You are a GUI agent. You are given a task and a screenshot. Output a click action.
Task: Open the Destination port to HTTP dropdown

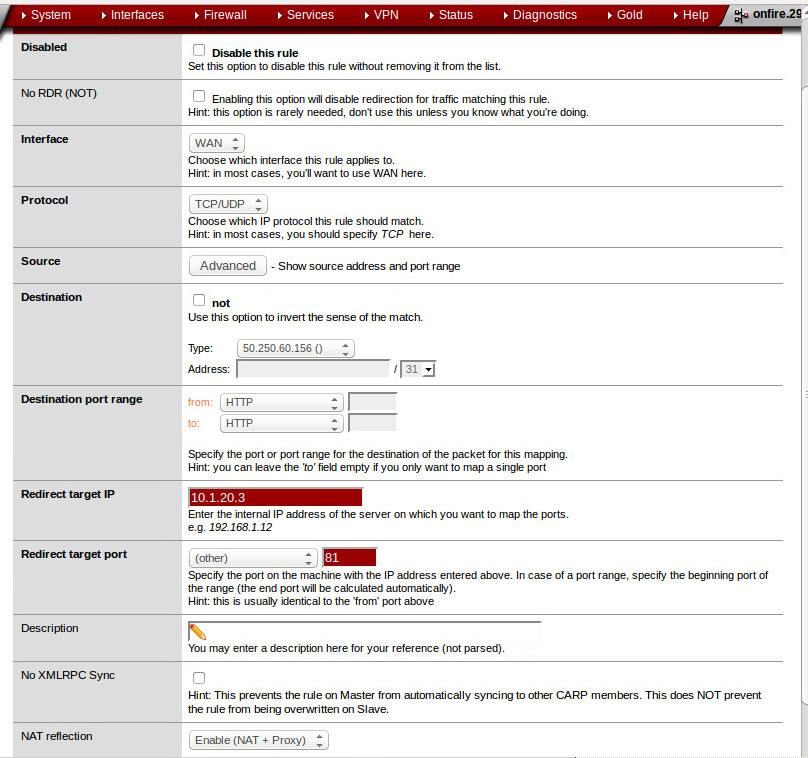[281, 424]
